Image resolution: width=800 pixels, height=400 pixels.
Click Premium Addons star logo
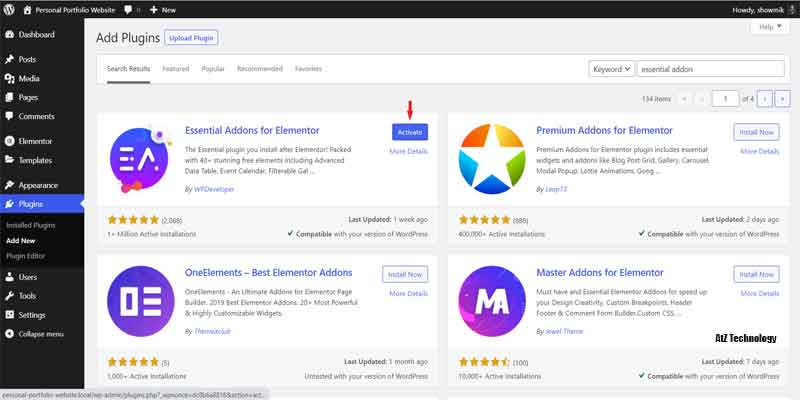pyautogui.click(x=492, y=159)
